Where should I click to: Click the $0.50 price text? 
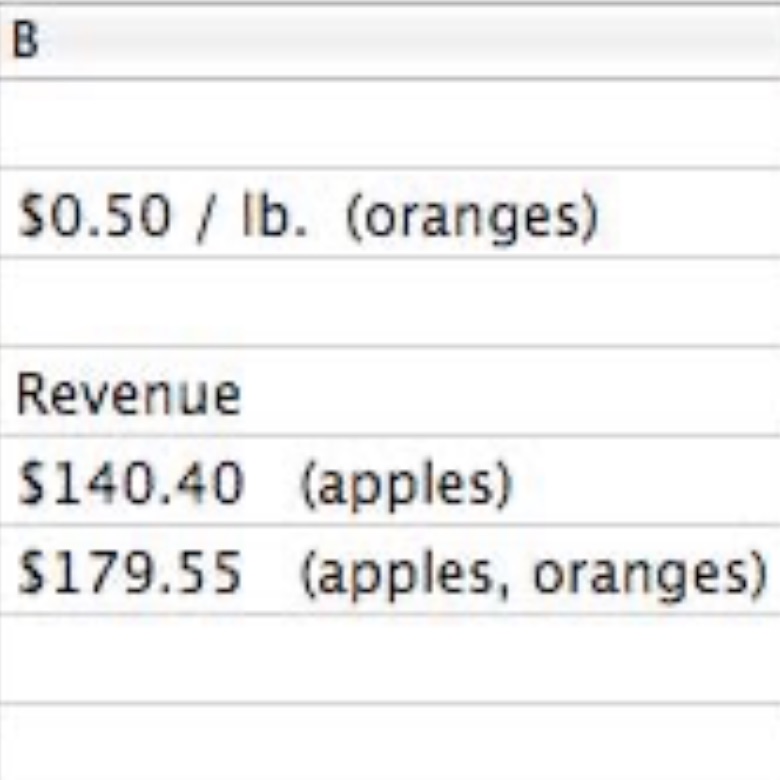point(95,216)
